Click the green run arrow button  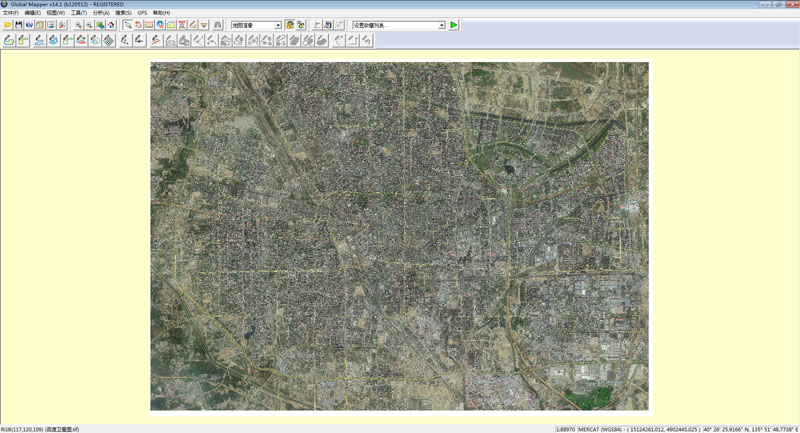(454, 25)
